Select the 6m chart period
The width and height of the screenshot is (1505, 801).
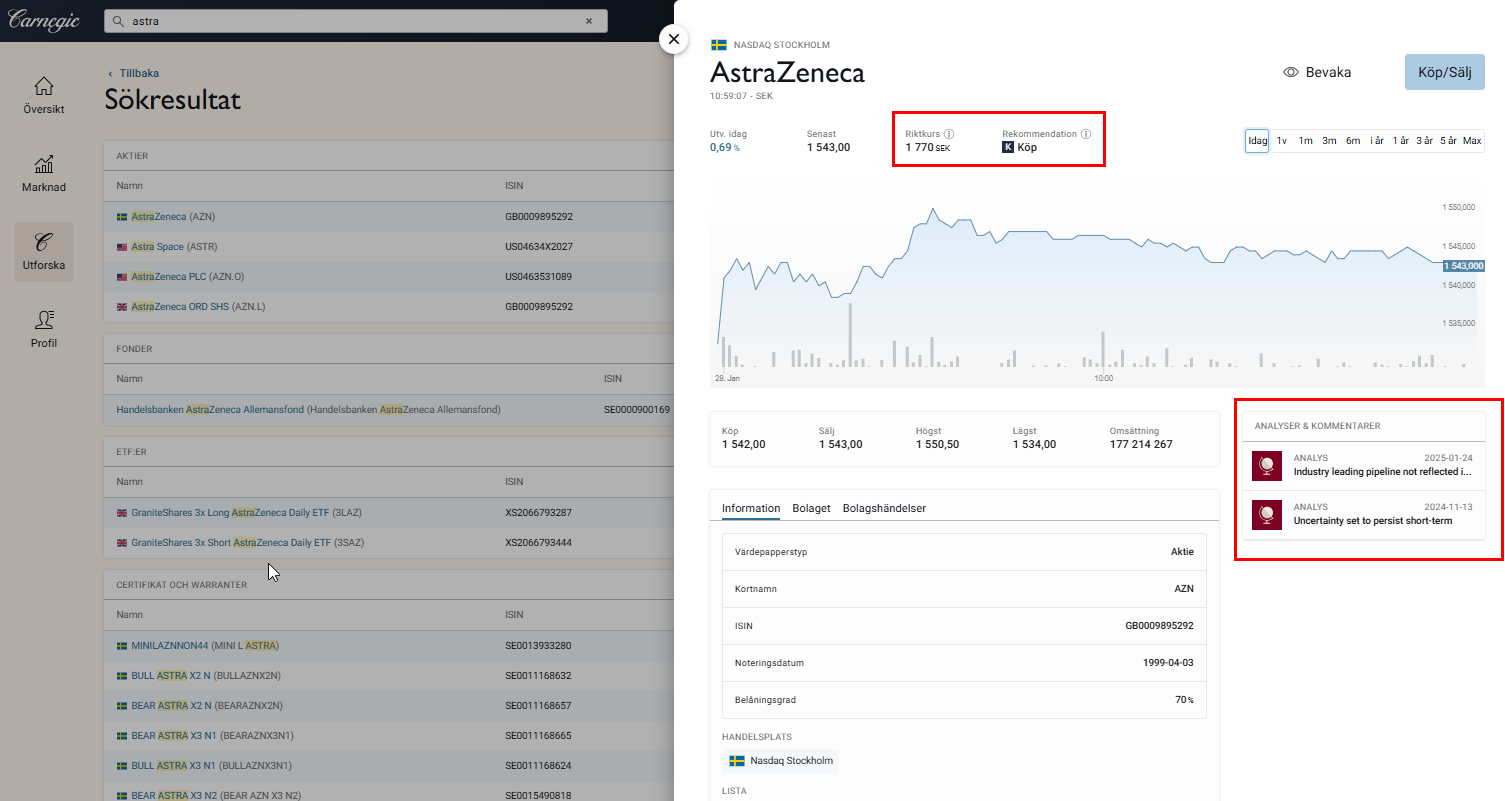[1353, 141]
